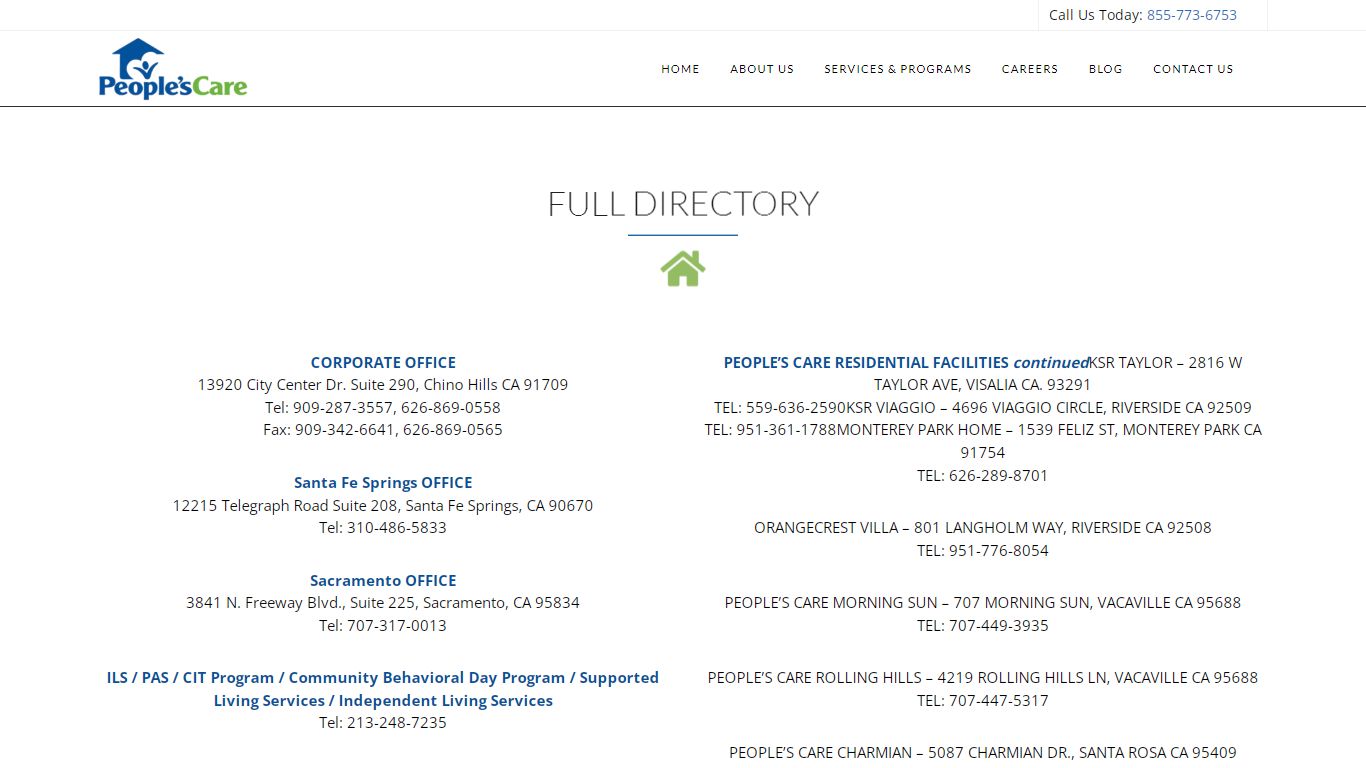This screenshot has height=768, width=1366.
Task: Click the People's Care logo
Action: (x=173, y=69)
